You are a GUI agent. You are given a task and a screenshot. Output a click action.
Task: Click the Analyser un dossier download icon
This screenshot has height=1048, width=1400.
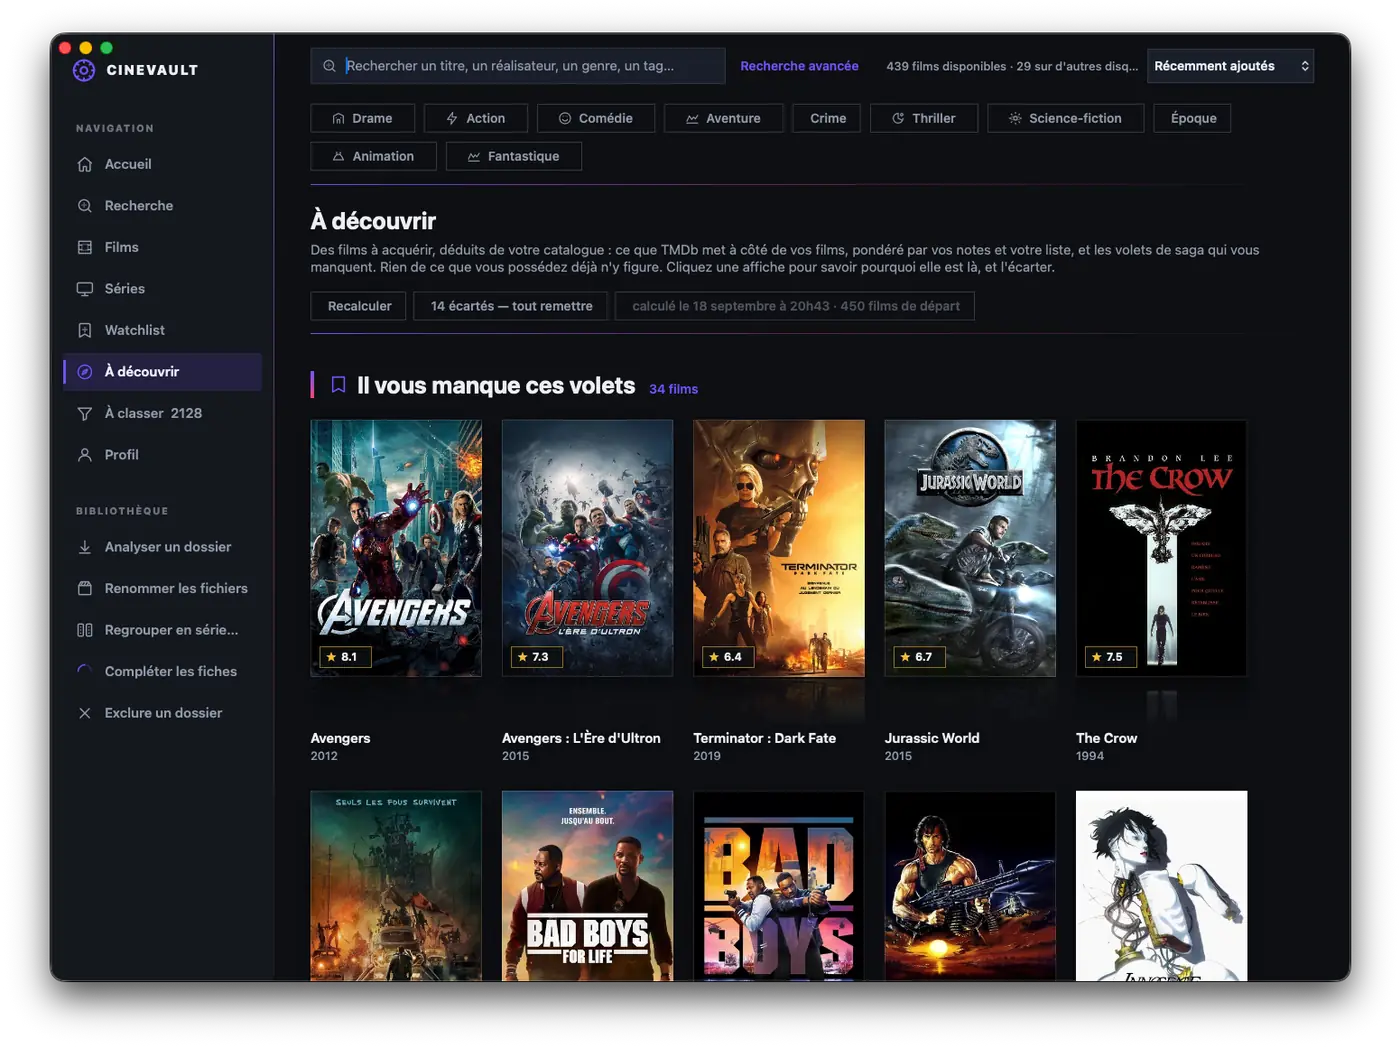tap(85, 547)
